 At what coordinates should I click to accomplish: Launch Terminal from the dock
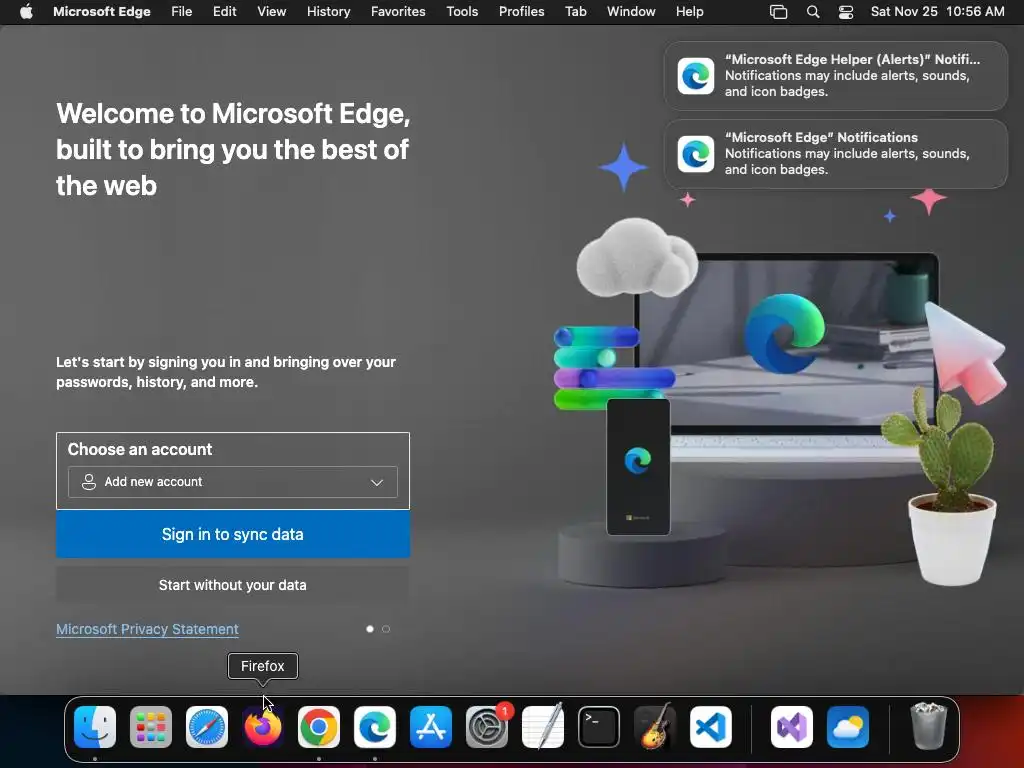(x=599, y=727)
